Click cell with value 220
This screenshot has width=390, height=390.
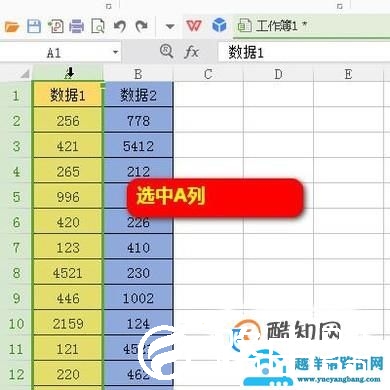68,374
